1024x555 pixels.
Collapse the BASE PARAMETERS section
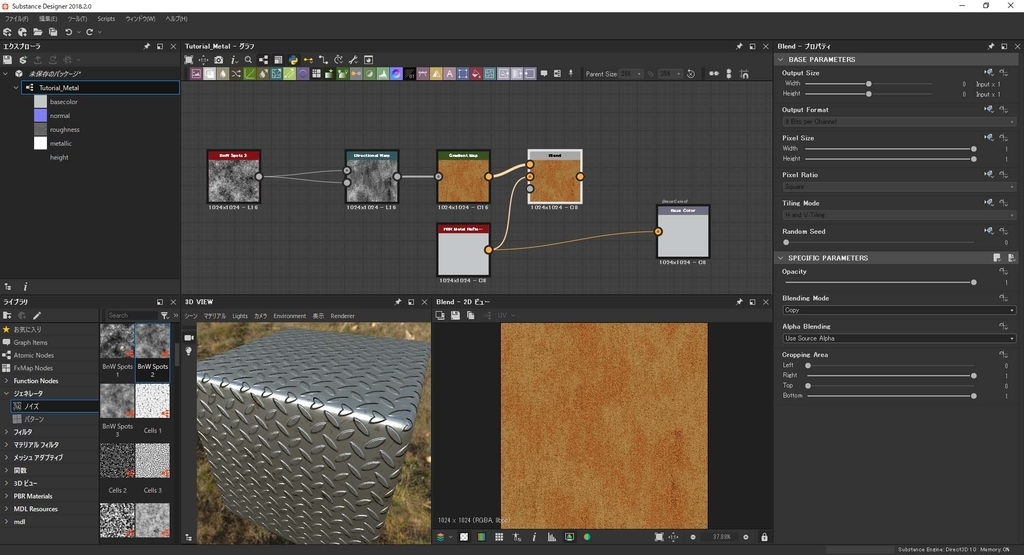781,60
